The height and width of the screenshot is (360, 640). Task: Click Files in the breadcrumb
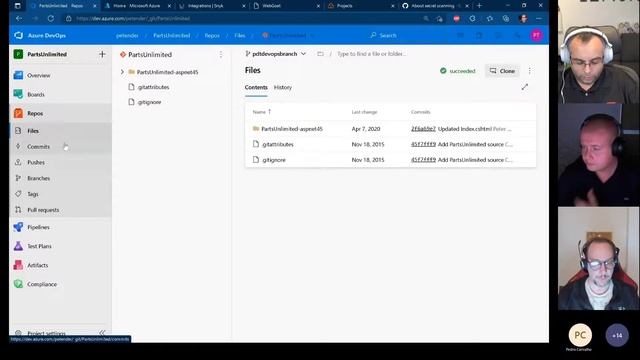tap(240, 36)
